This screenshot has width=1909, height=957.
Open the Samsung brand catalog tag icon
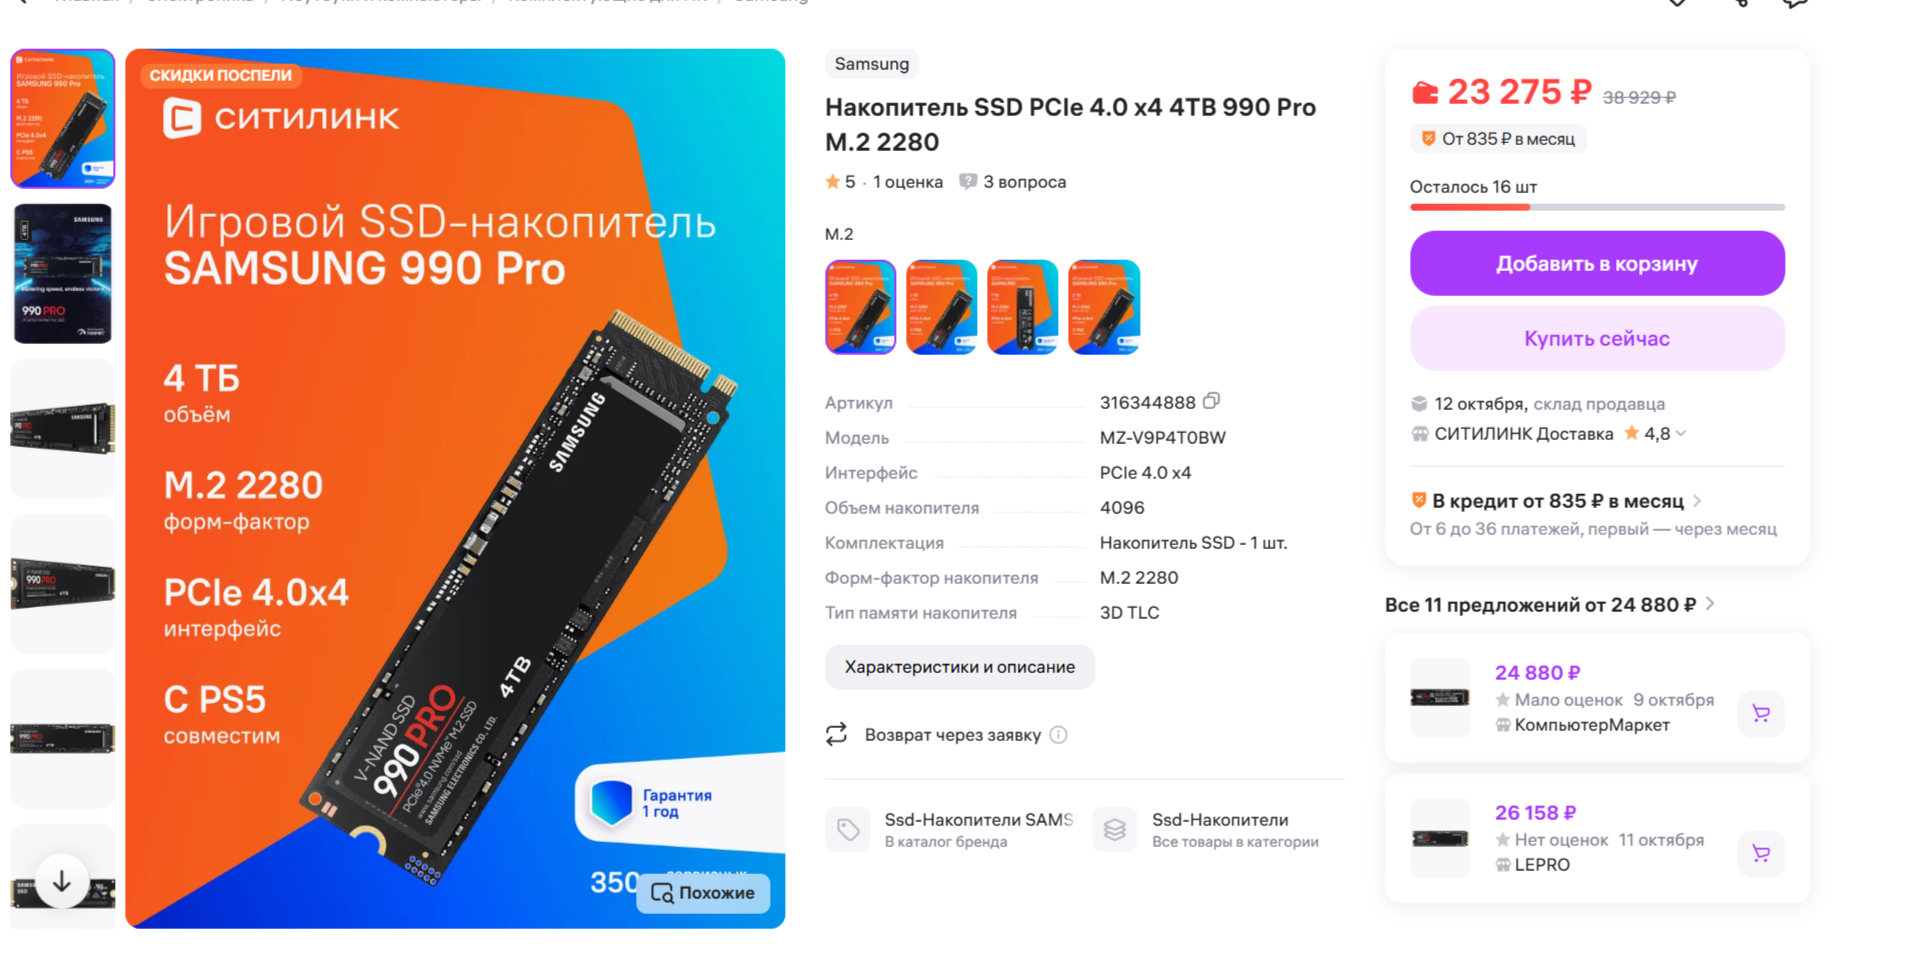(x=848, y=829)
